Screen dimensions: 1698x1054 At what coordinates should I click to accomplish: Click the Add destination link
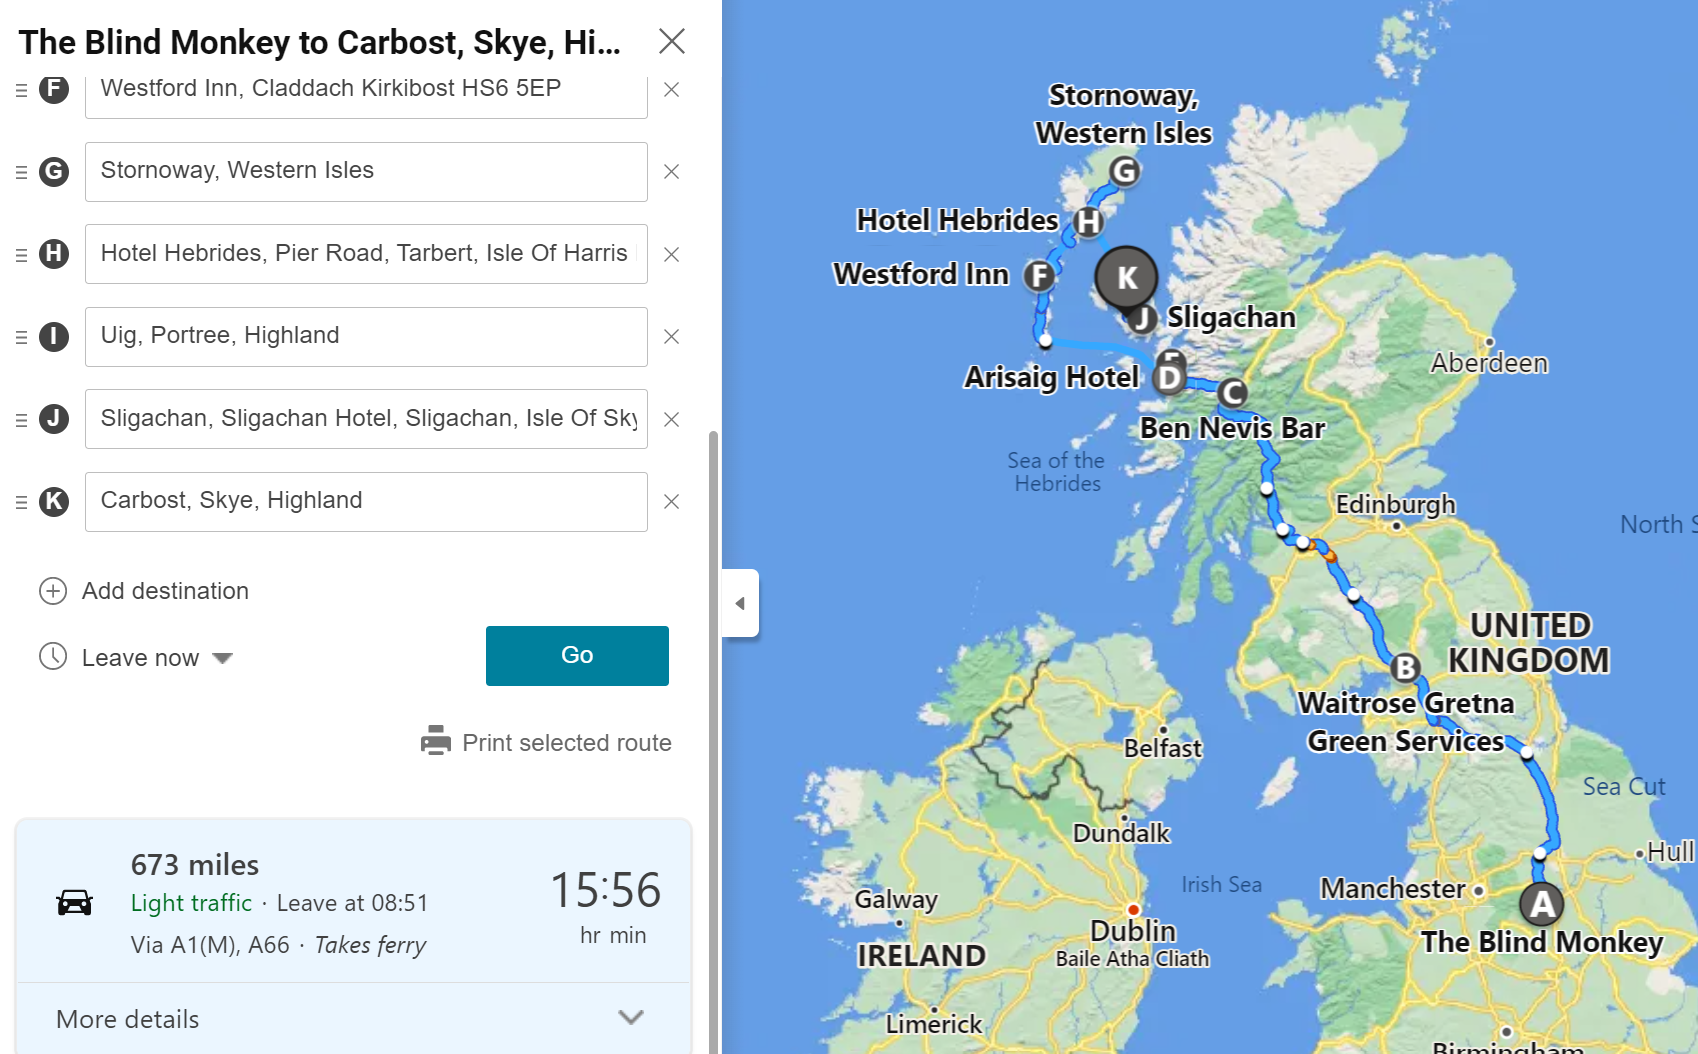pyautogui.click(x=165, y=591)
